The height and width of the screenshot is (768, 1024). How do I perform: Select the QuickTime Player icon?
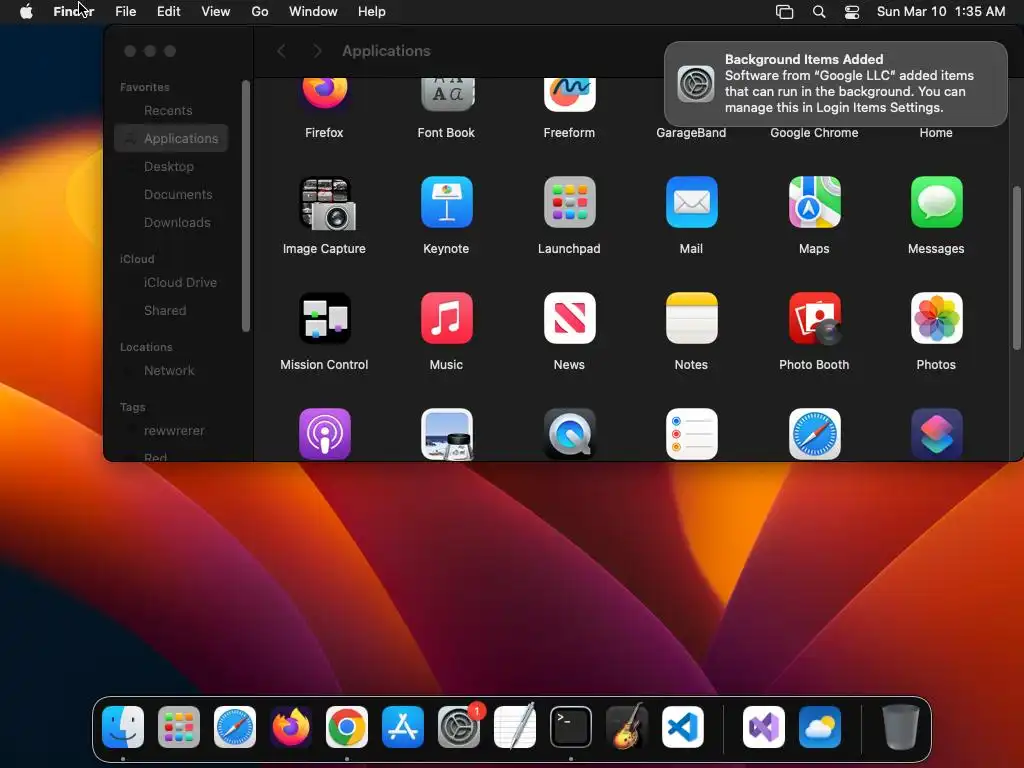569,434
